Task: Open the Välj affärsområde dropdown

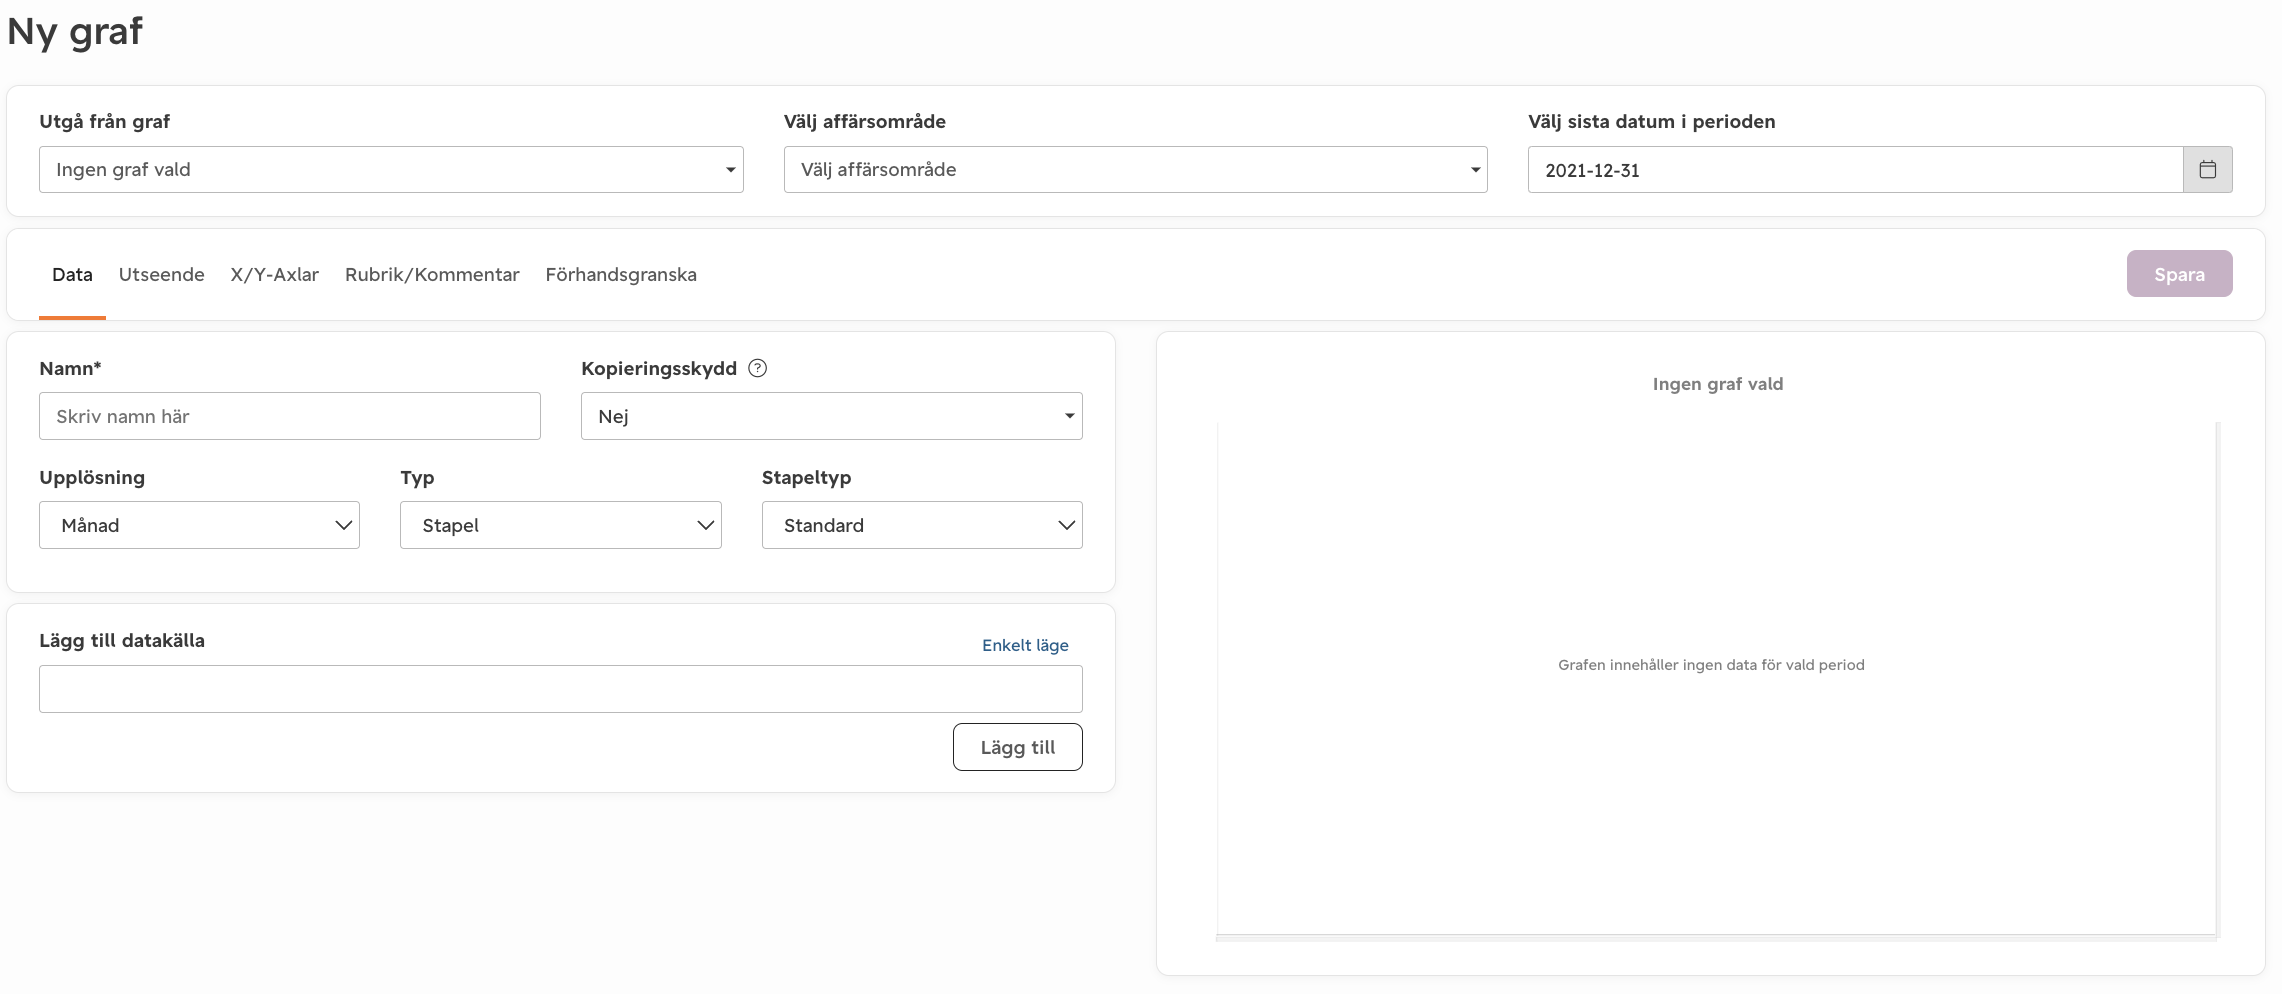Action: 1135,170
